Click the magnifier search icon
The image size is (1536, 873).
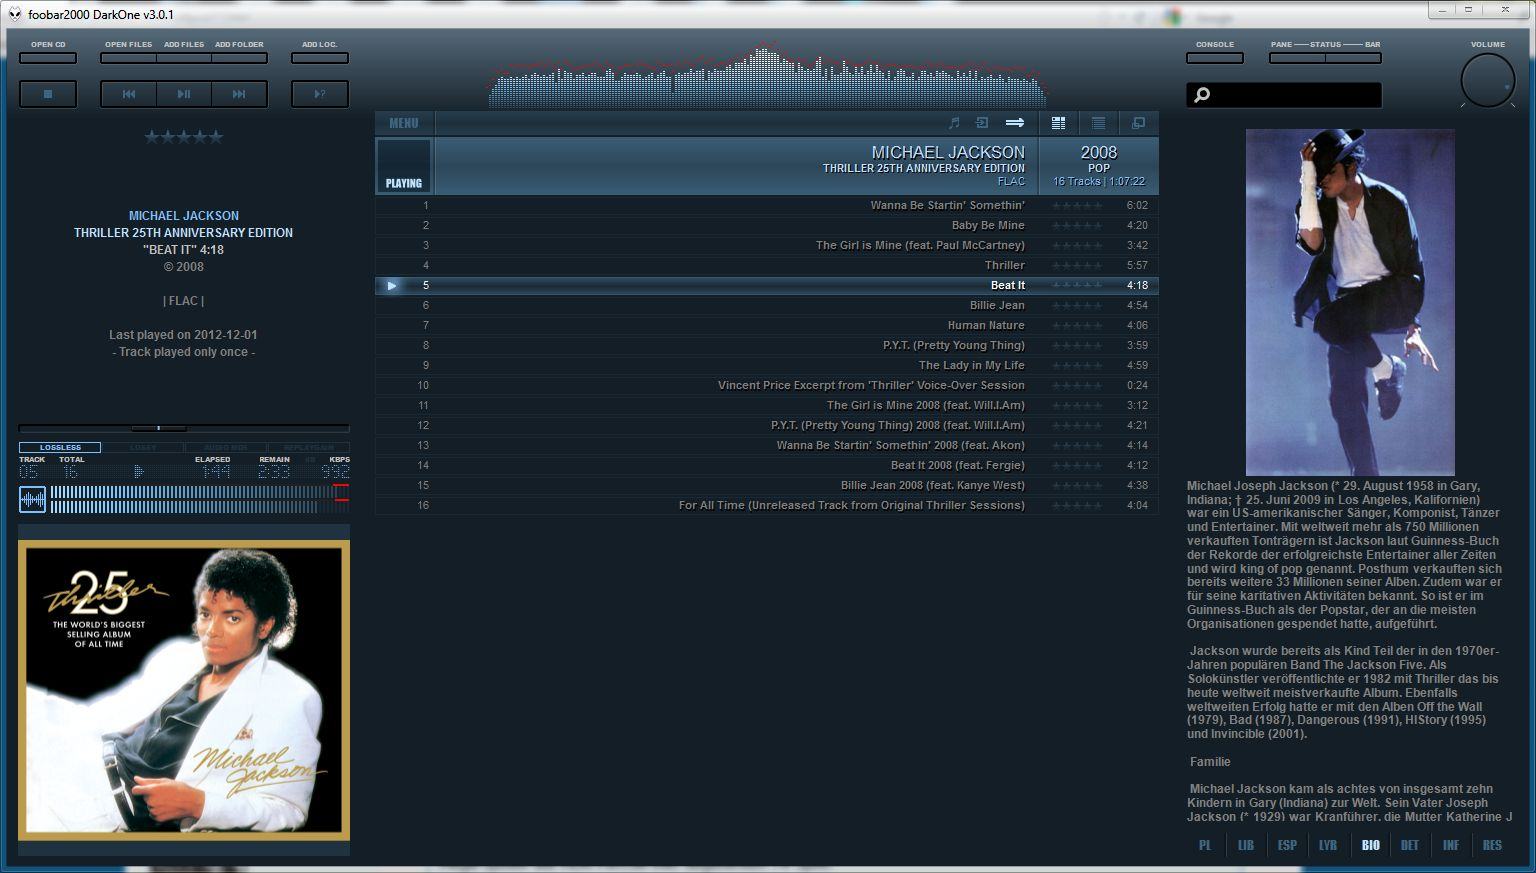1202,95
